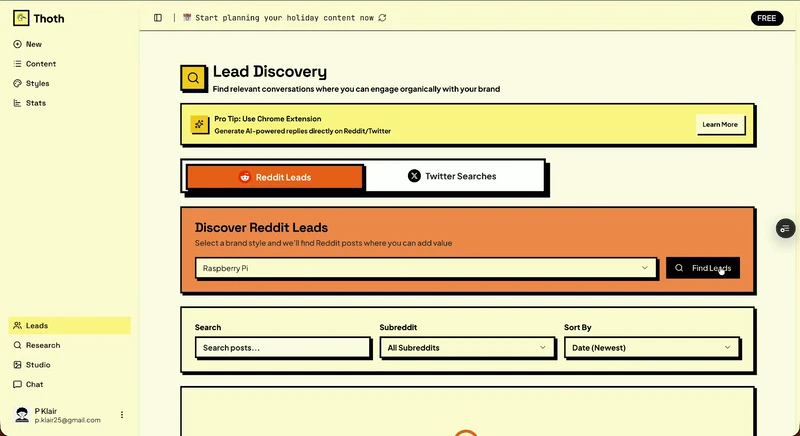Click Learn More button
Image resolution: width=800 pixels, height=436 pixels.
pyautogui.click(x=720, y=124)
